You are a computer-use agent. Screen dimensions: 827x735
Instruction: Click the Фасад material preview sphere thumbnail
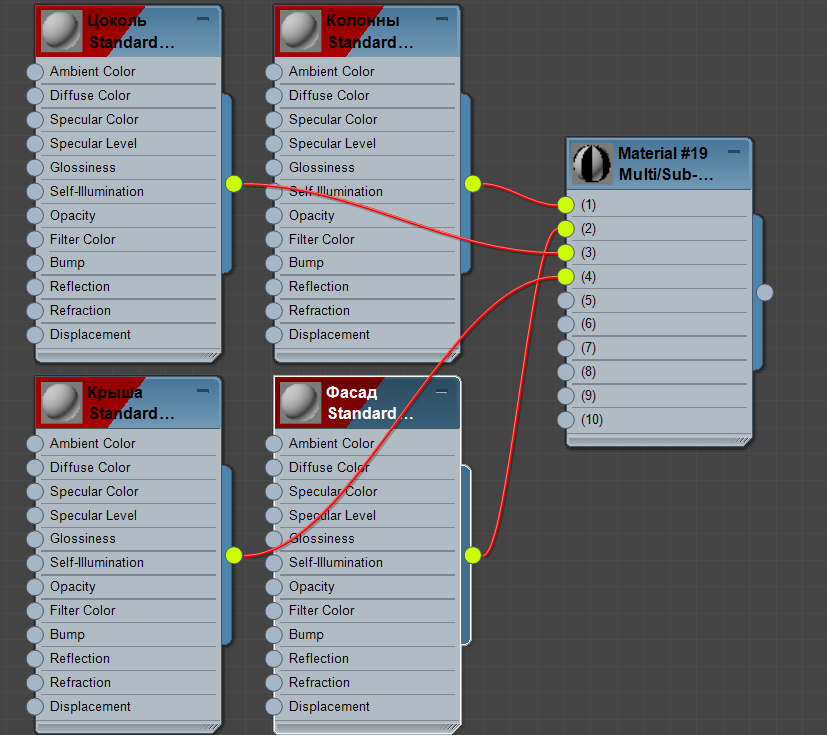(301, 403)
